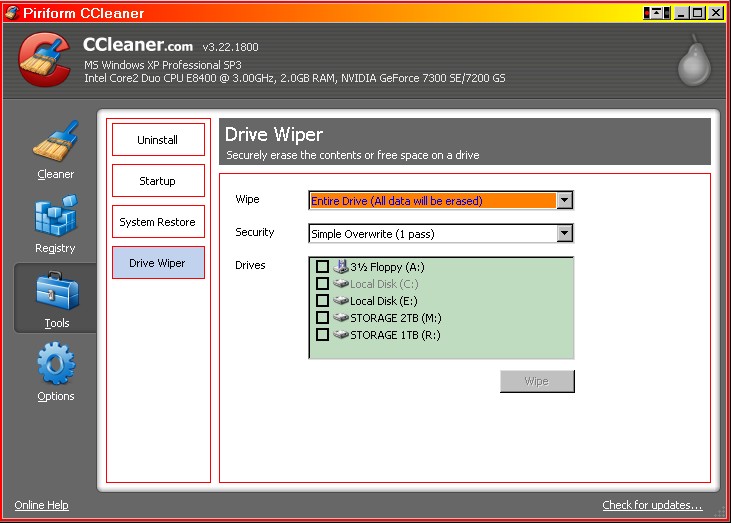Image resolution: width=731 pixels, height=523 pixels.
Task: Click the Local Disk (E:) label
Action: pyautogui.click(x=384, y=301)
